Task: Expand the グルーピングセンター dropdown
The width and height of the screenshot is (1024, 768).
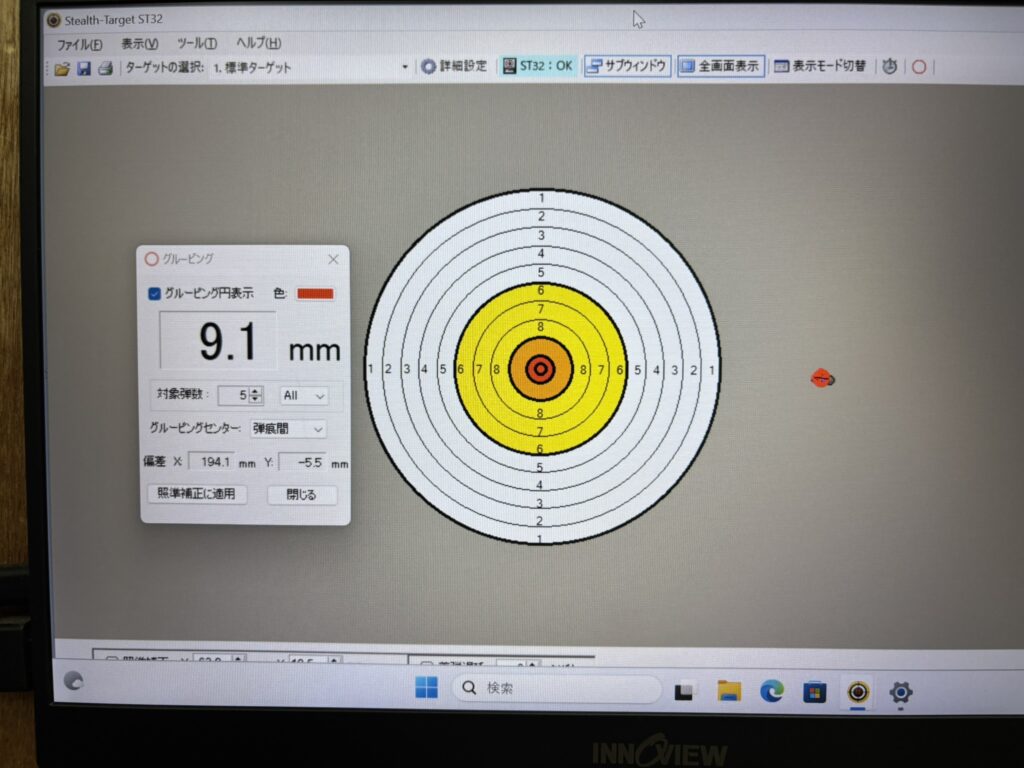Action: pyautogui.click(x=287, y=429)
